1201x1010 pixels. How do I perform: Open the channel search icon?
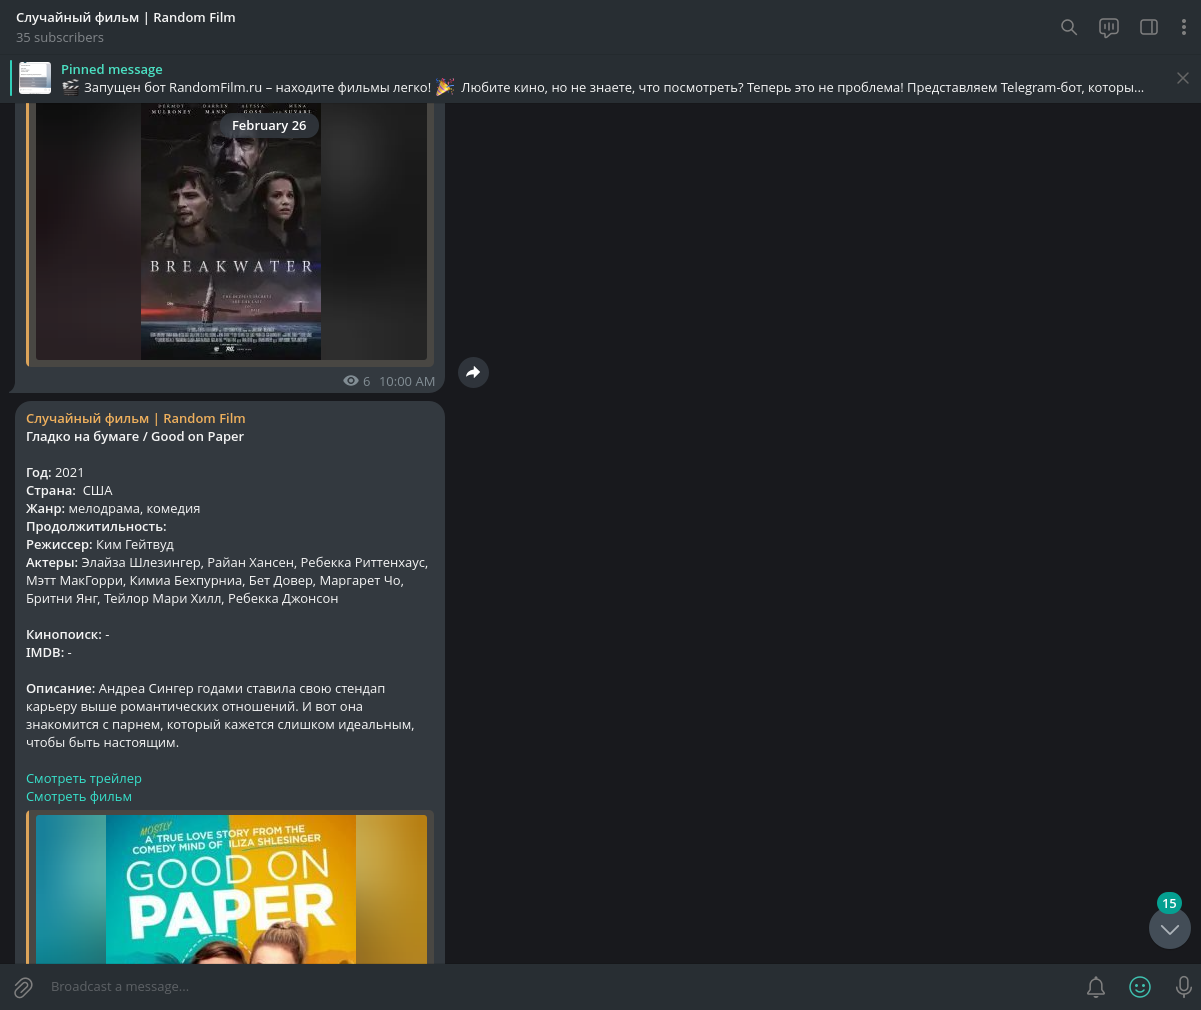[x=1069, y=27]
